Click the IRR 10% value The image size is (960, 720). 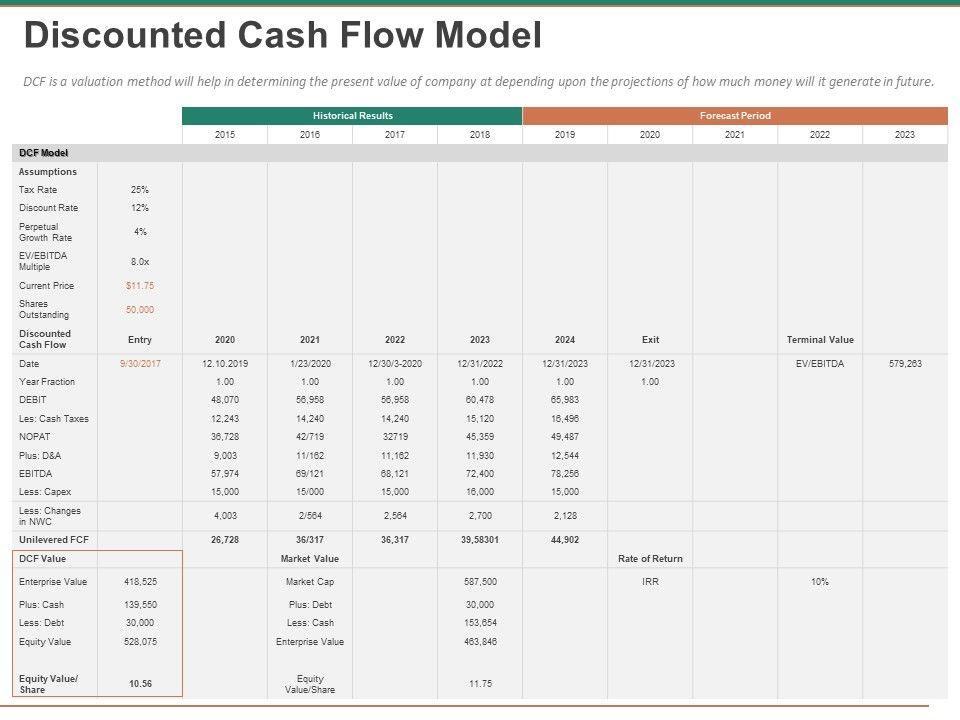820,582
